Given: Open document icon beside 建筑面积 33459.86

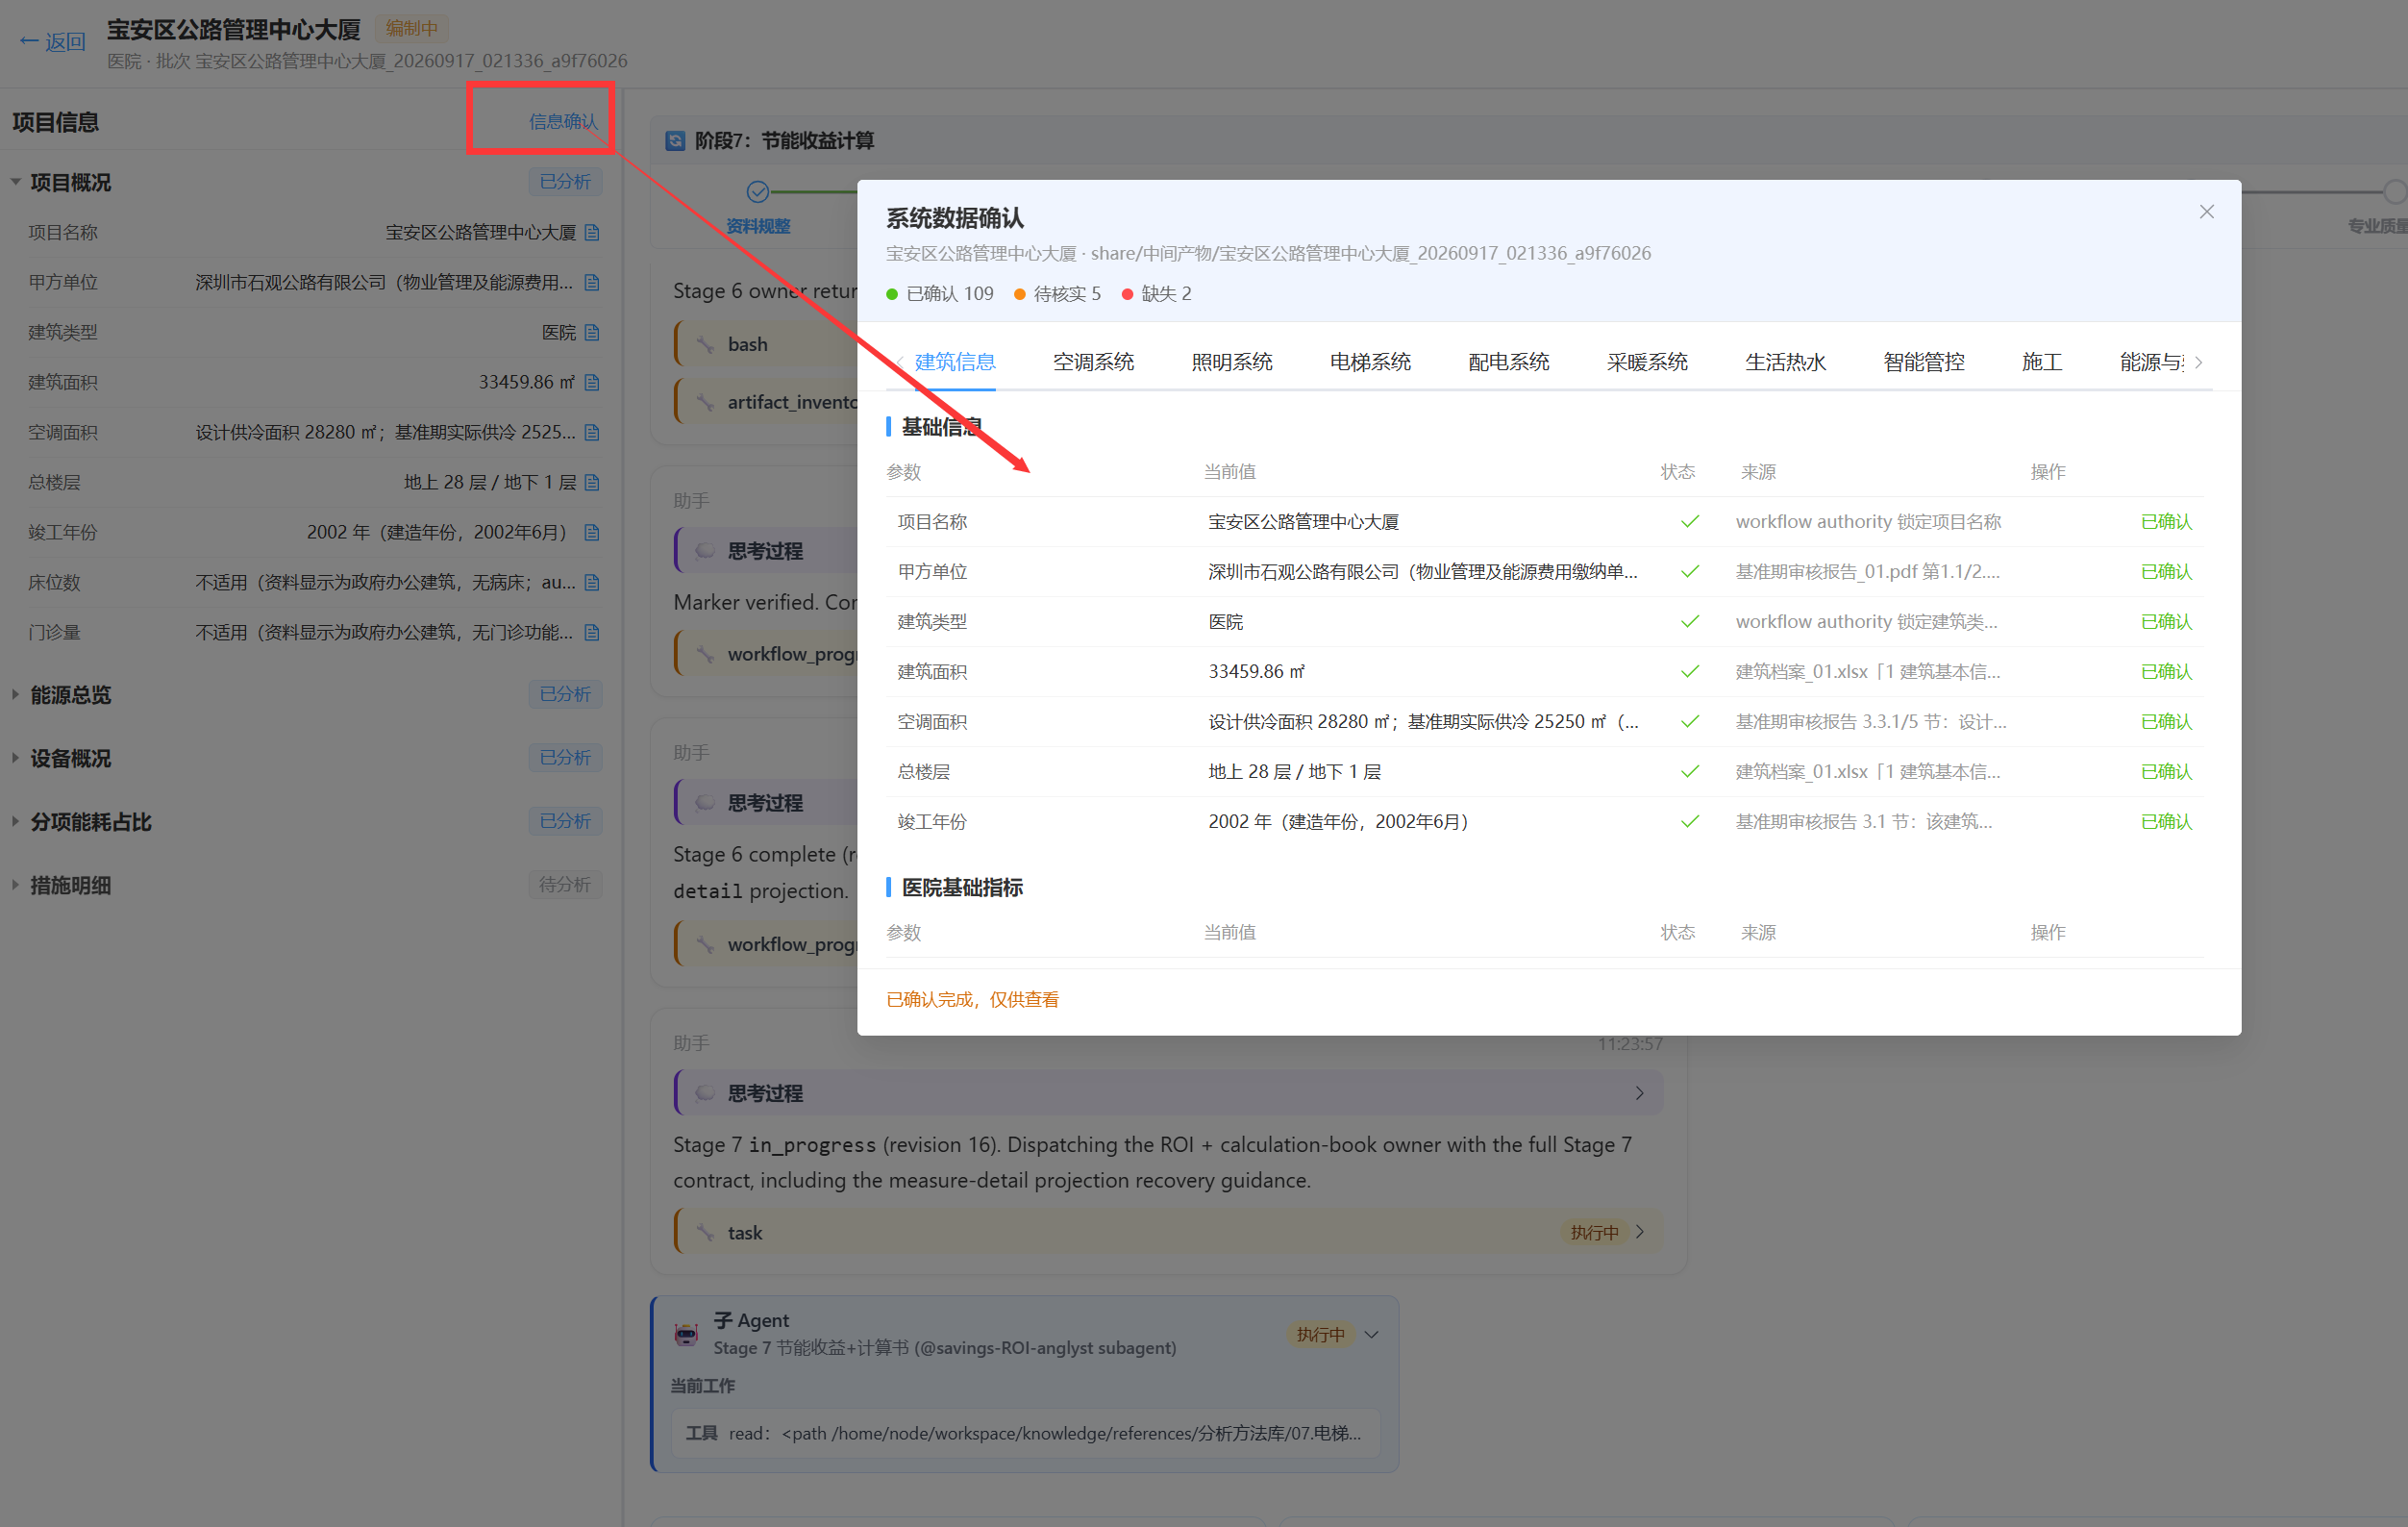Looking at the screenshot, I should tap(592, 382).
